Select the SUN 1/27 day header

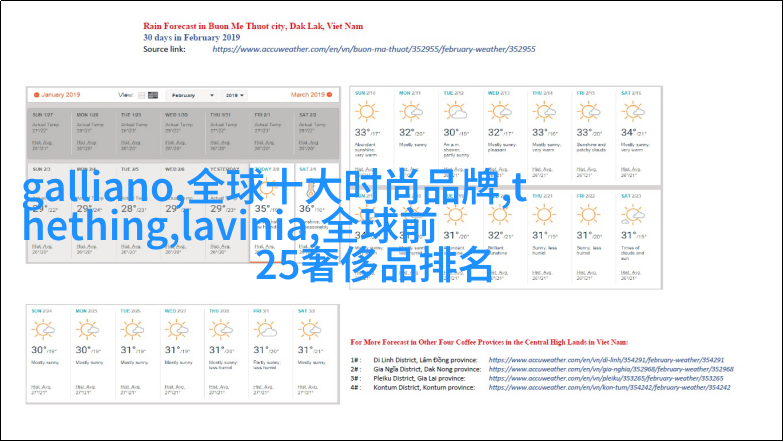(x=42, y=115)
